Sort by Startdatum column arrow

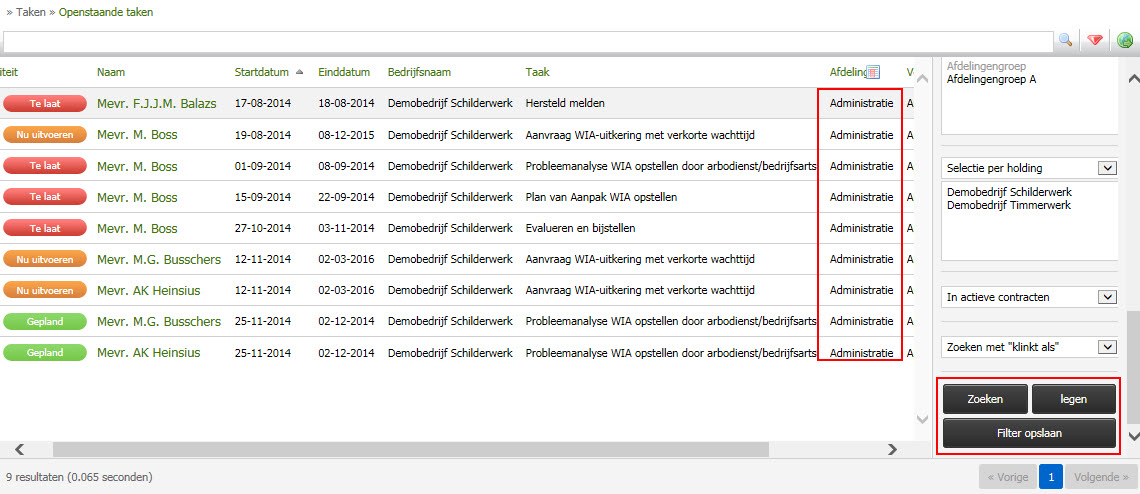tap(299, 72)
